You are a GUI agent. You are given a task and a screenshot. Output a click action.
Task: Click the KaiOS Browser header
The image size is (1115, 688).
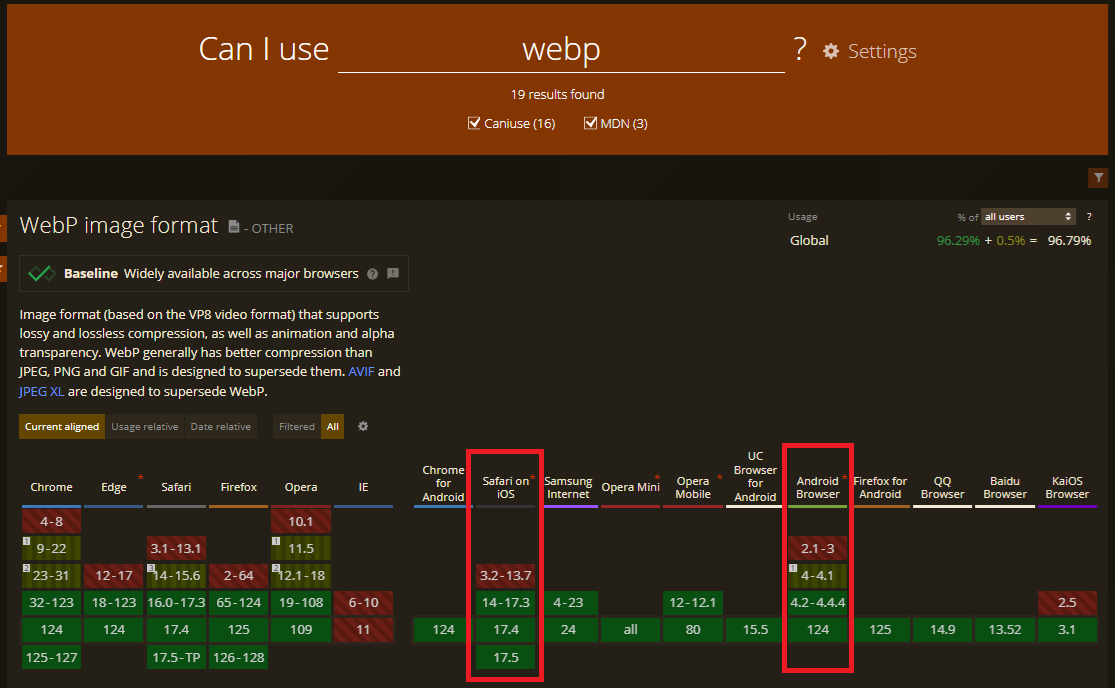pos(1067,488)
